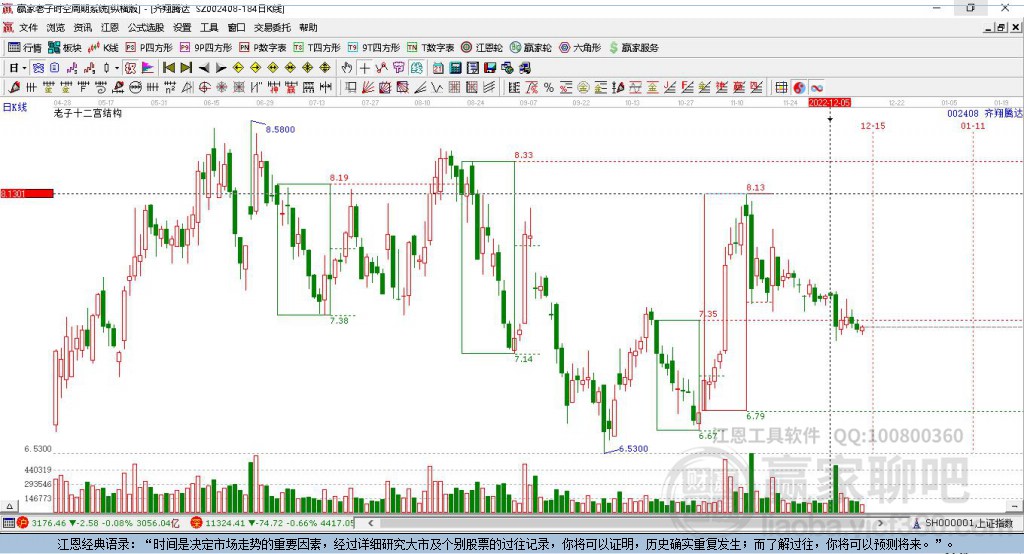
Task: Expand the candlestick style dropdown arrow
Action: 117,68
